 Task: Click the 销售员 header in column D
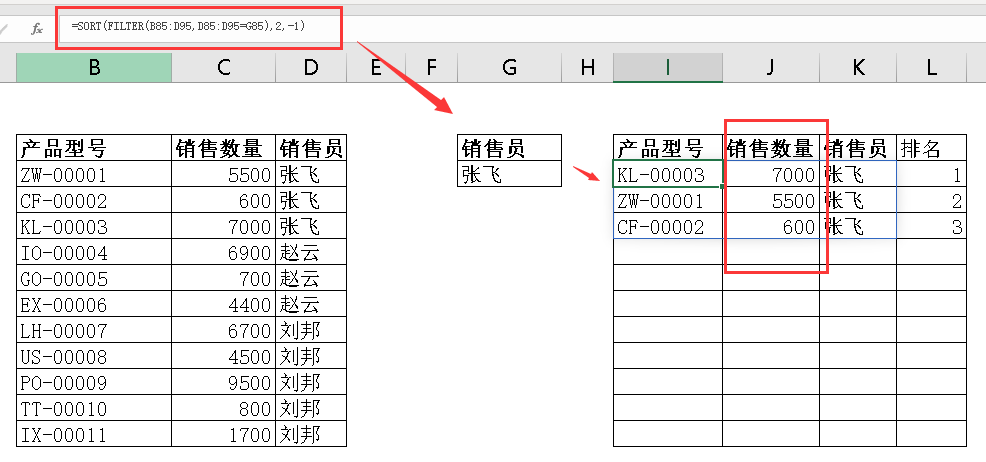[311, 148]
